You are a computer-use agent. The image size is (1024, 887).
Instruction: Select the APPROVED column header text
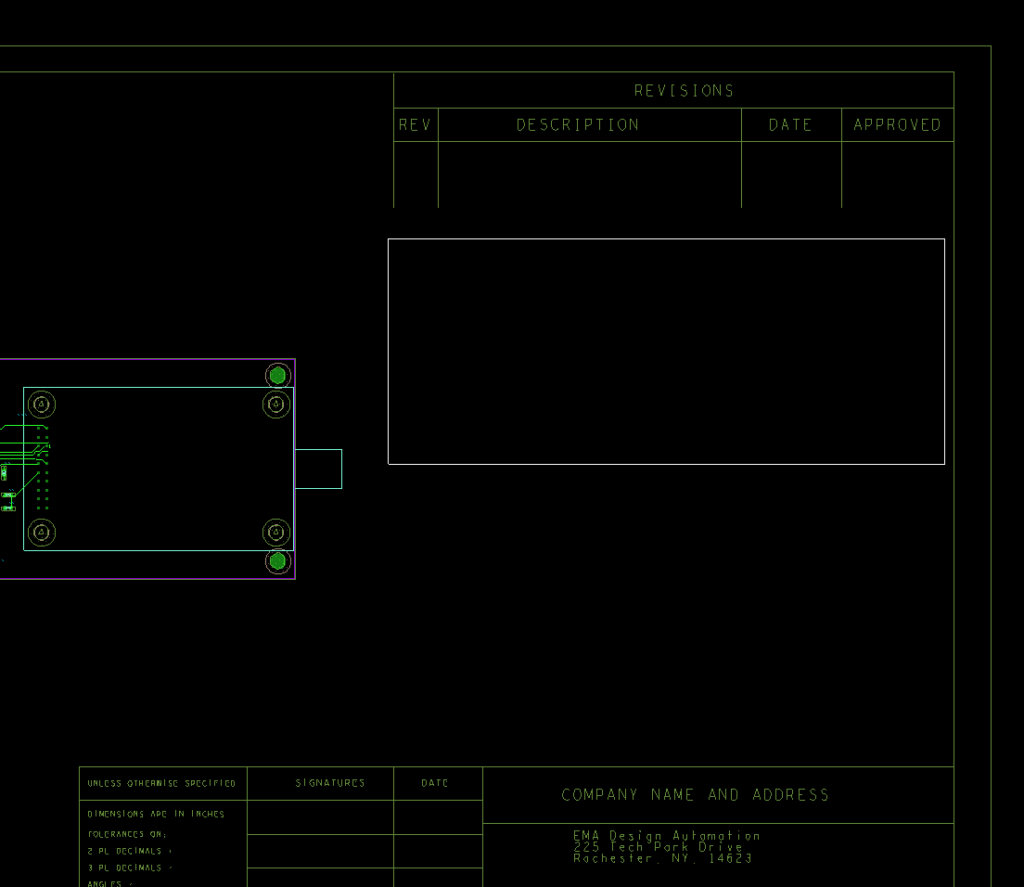pos(897,125)
